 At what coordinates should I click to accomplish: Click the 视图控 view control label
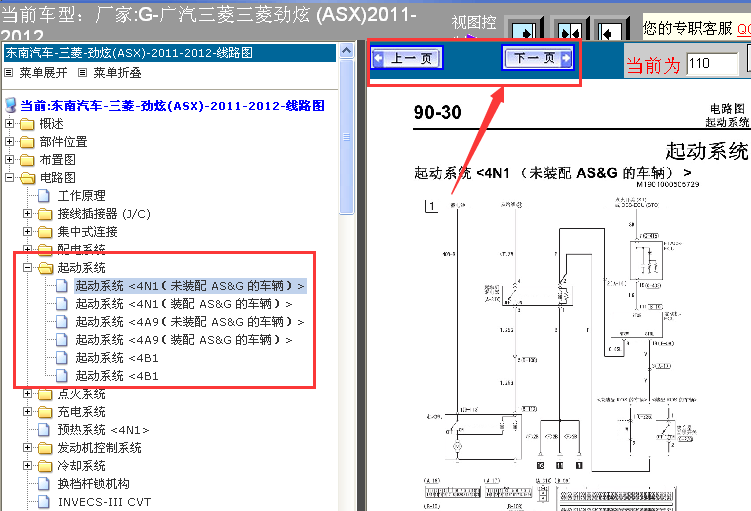coord(474,23)
